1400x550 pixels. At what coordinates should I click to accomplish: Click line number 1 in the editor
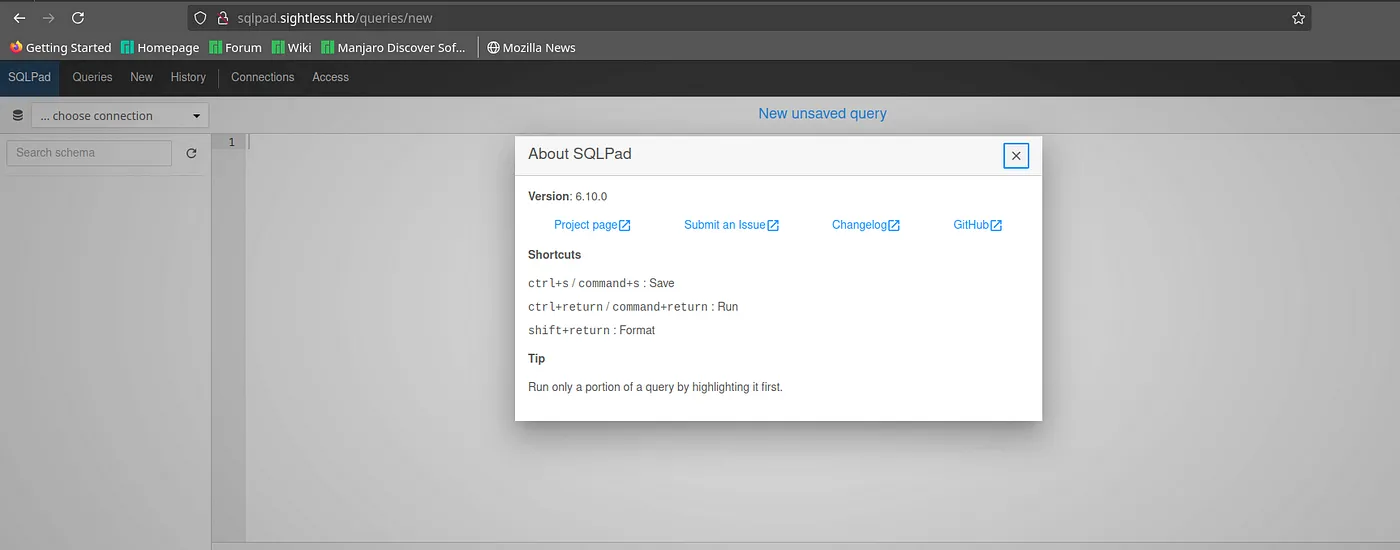[231, 143]
